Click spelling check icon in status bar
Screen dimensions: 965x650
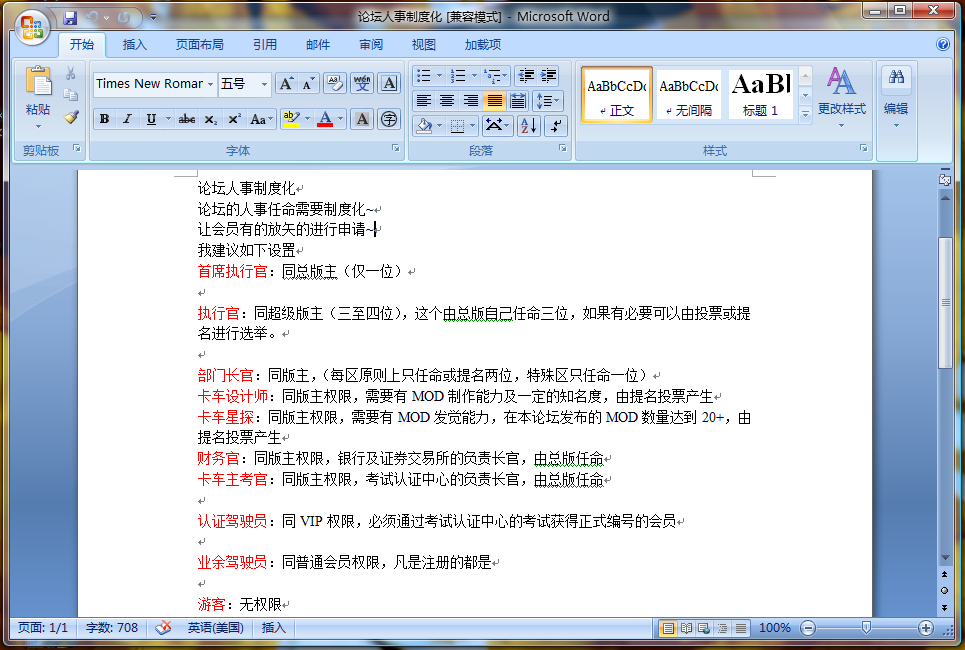click(x=163, y=628)
